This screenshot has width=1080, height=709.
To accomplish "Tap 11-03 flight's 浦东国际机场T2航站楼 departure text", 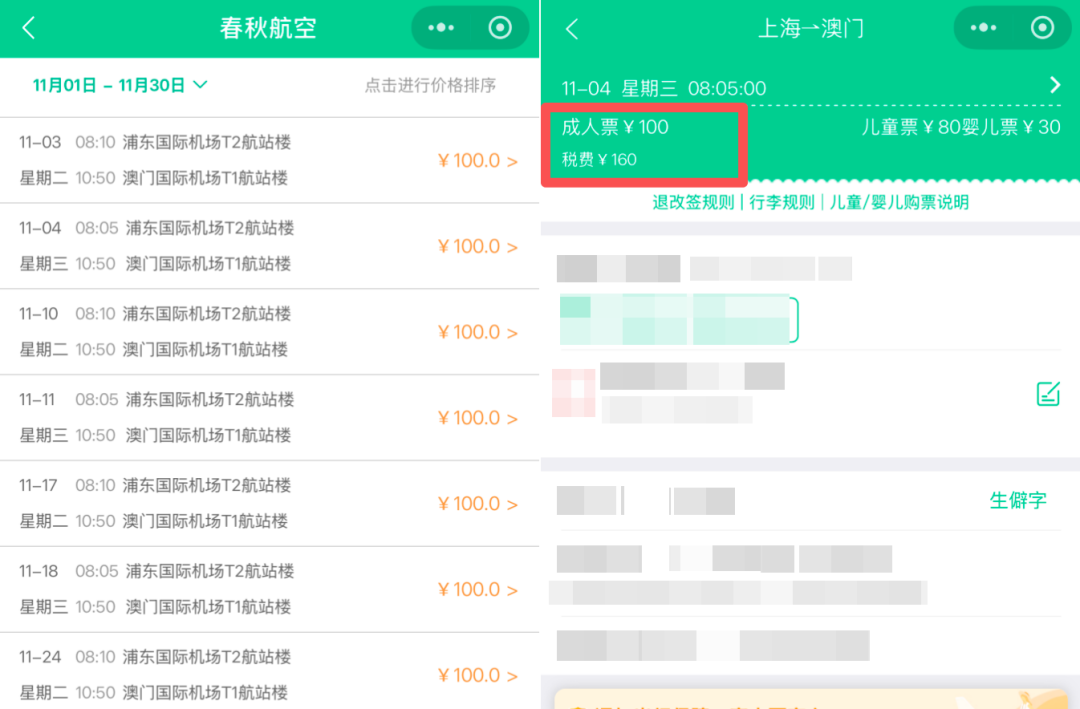I will (207, 142).
